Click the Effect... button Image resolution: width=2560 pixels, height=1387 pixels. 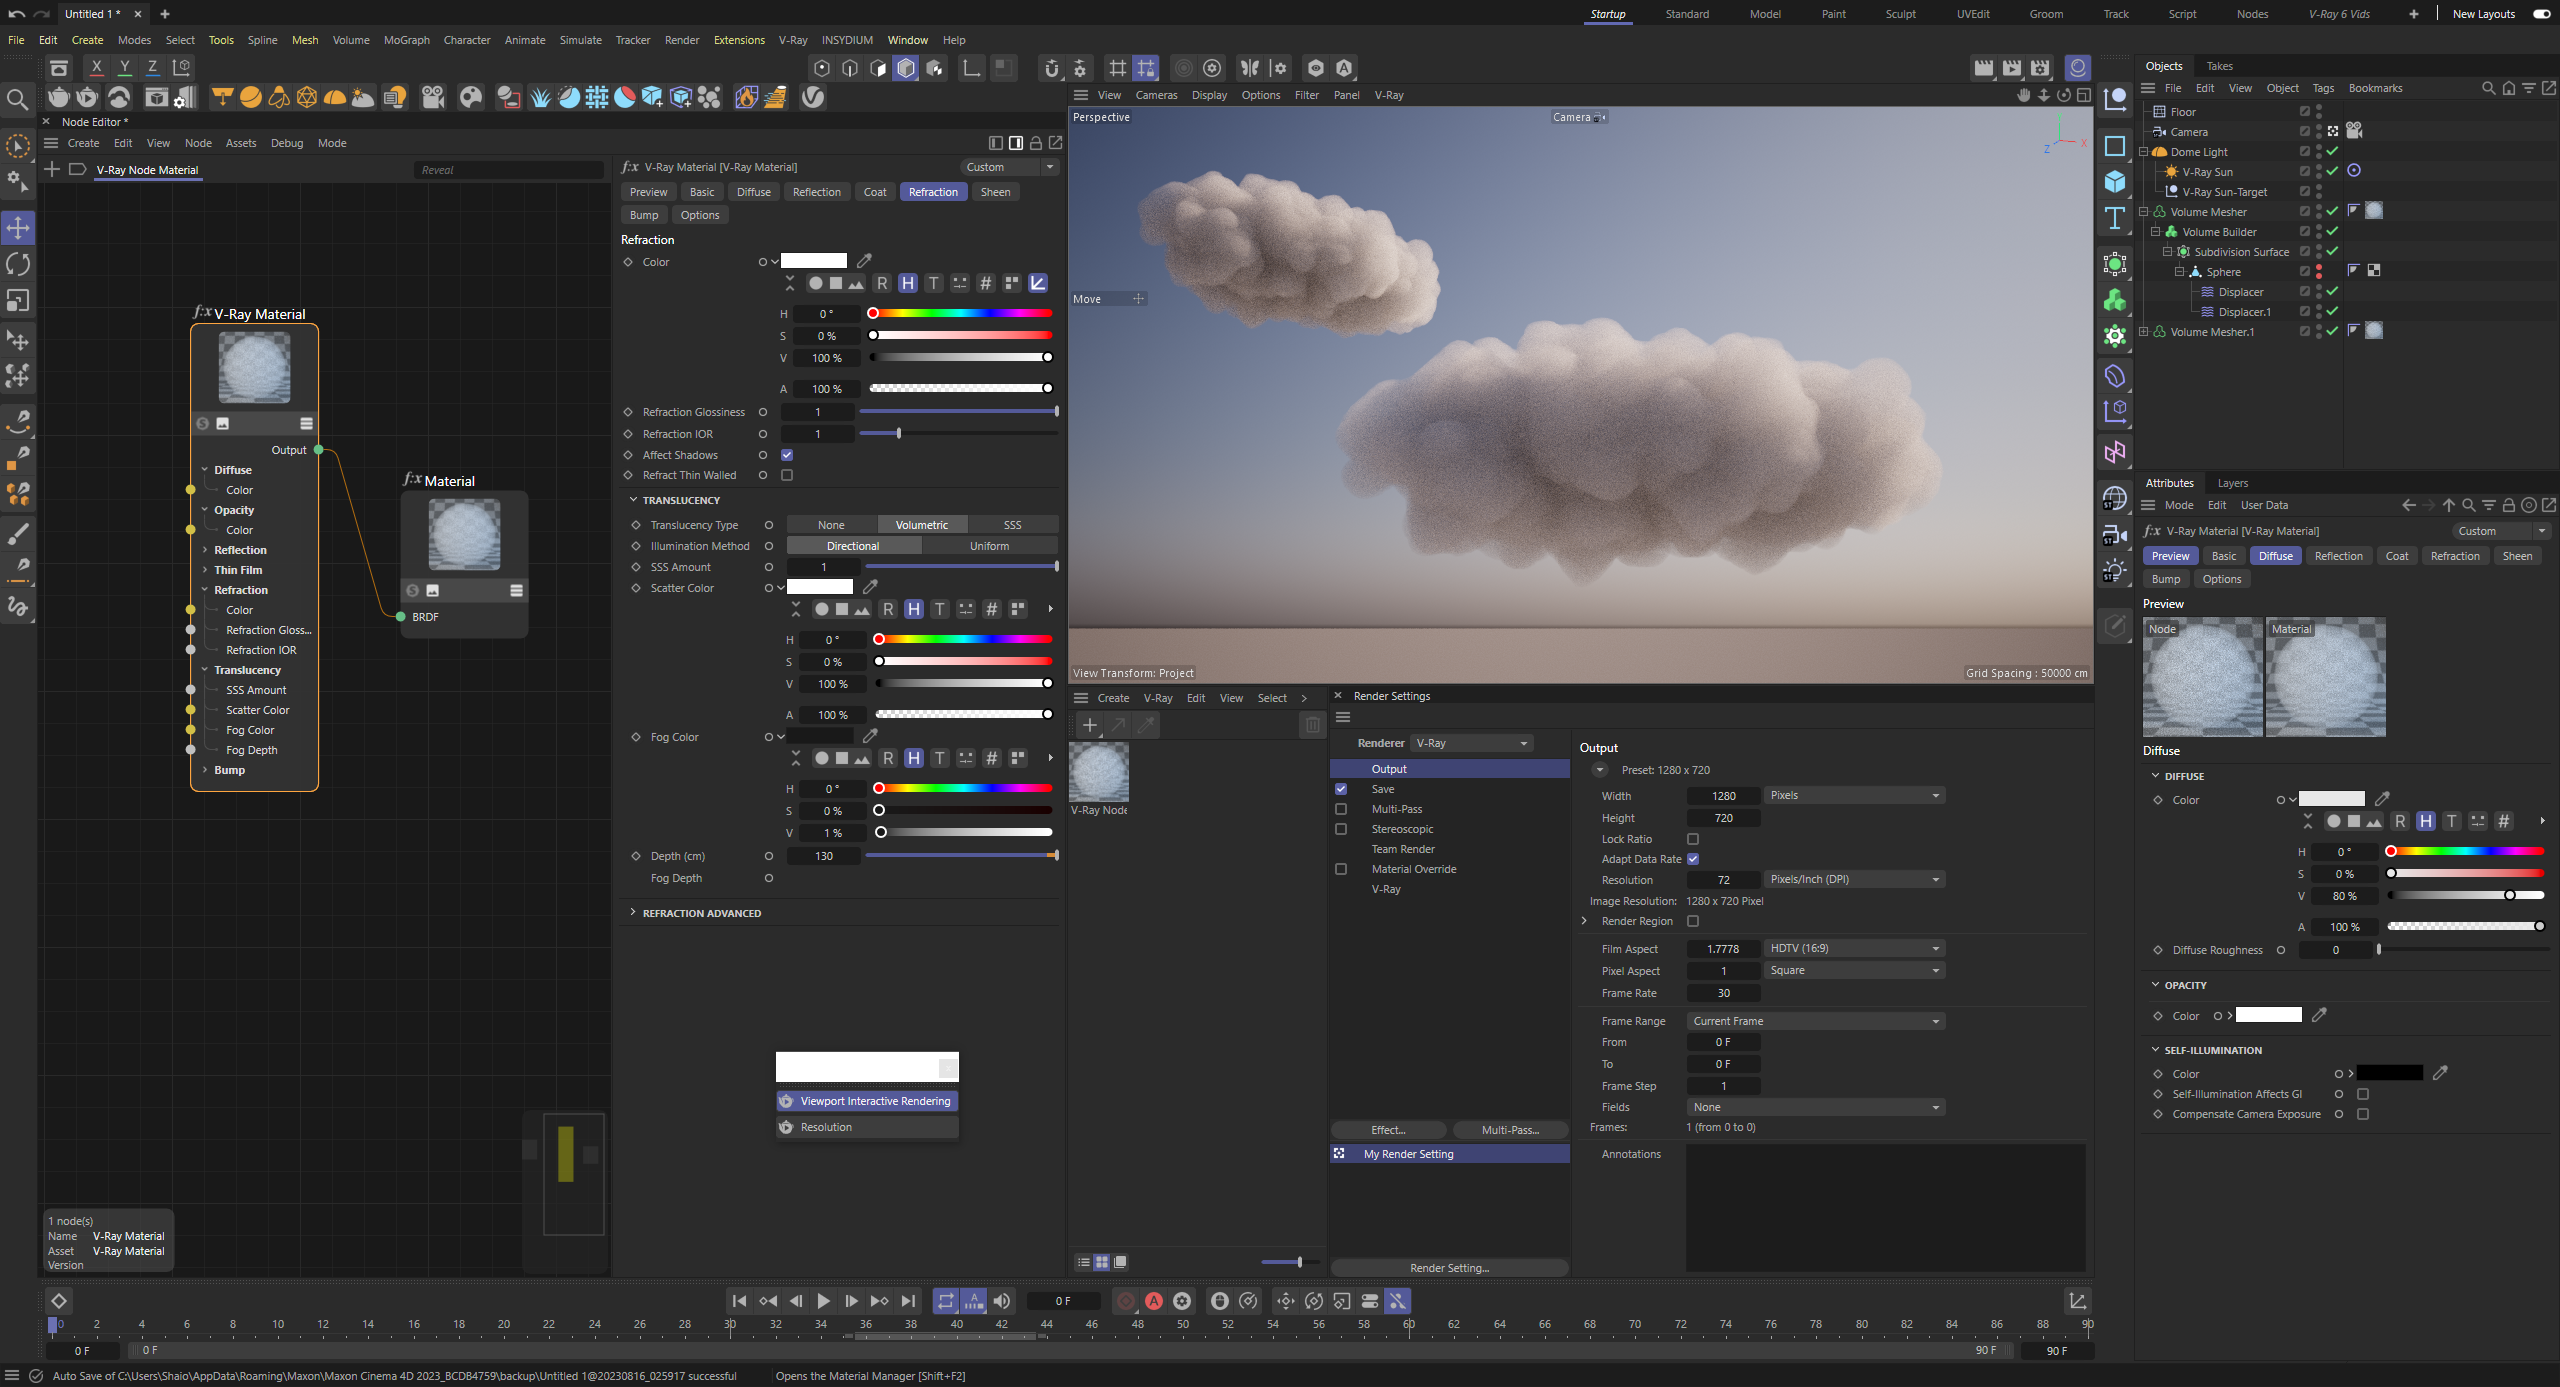(x=1388, y=1130)
